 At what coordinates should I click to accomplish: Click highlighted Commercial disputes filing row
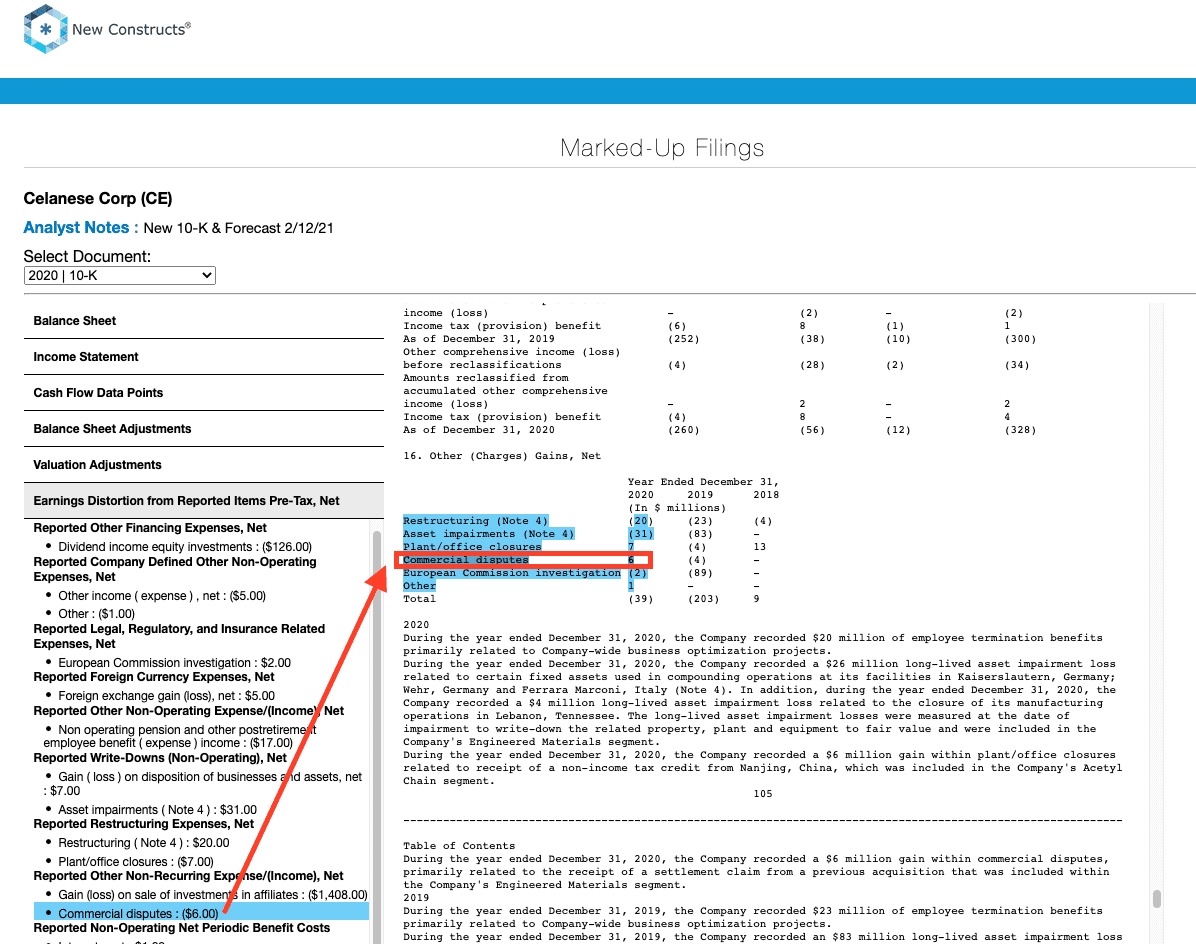coord(465,560)
